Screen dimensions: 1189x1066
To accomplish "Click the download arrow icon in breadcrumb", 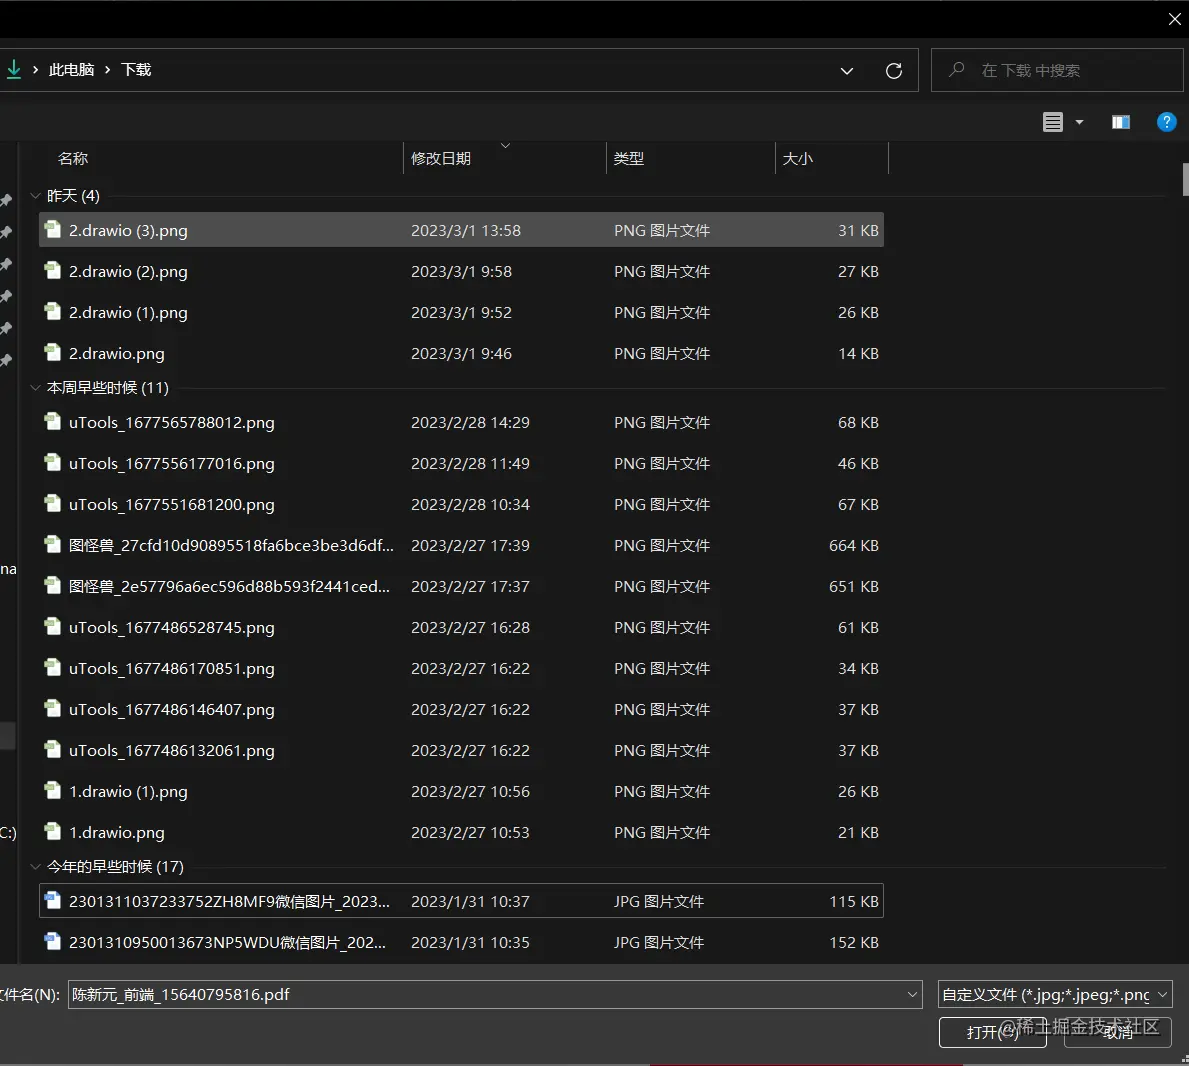I will coord(14,70).
